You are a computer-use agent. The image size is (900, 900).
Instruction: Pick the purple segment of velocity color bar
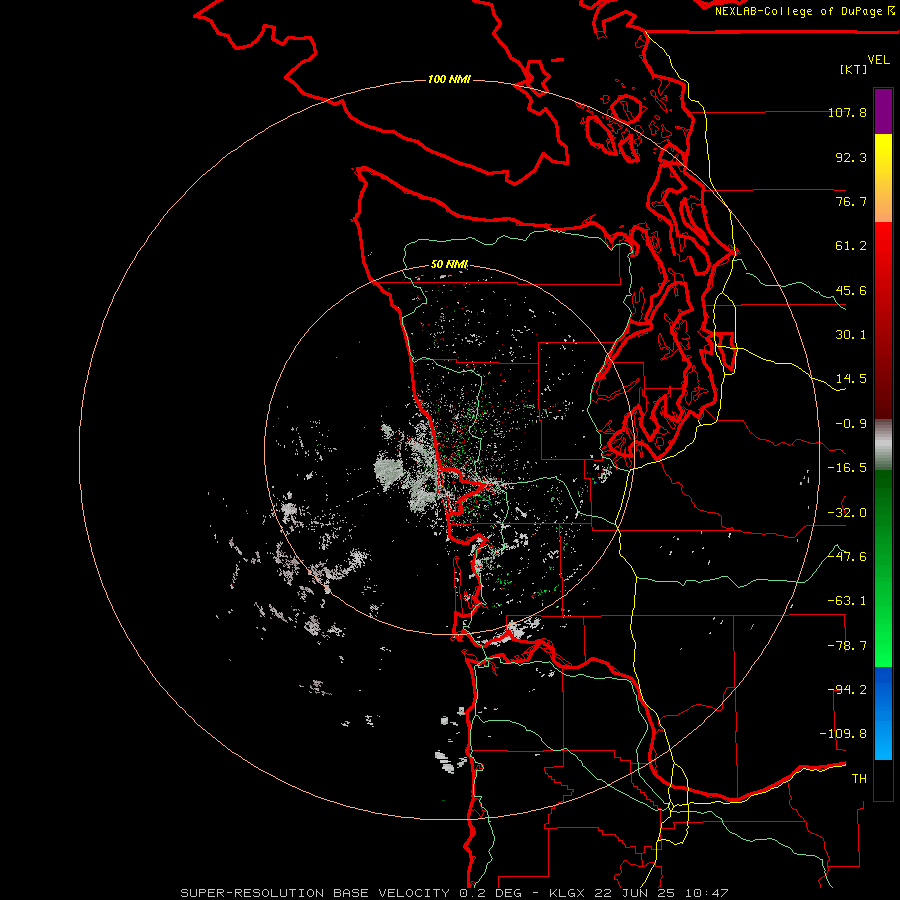[883, 111]
